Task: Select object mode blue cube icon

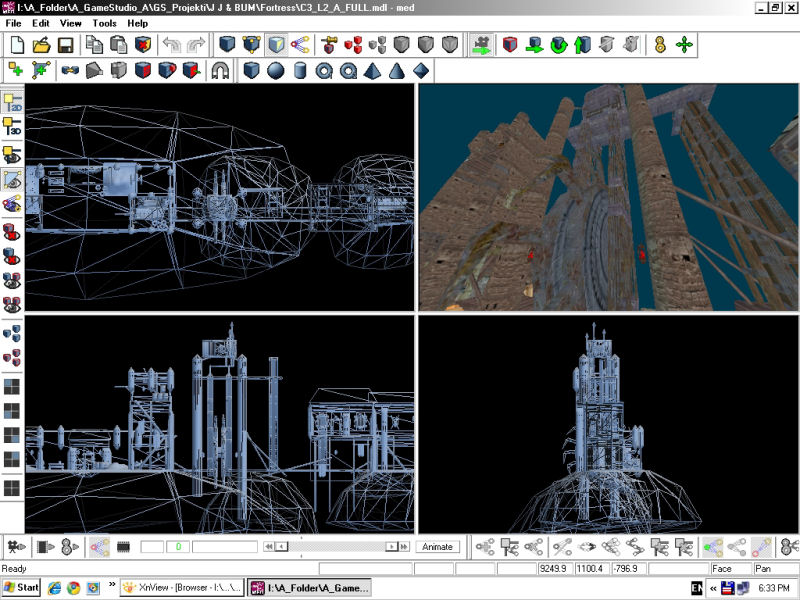Action: coord(227,45)
